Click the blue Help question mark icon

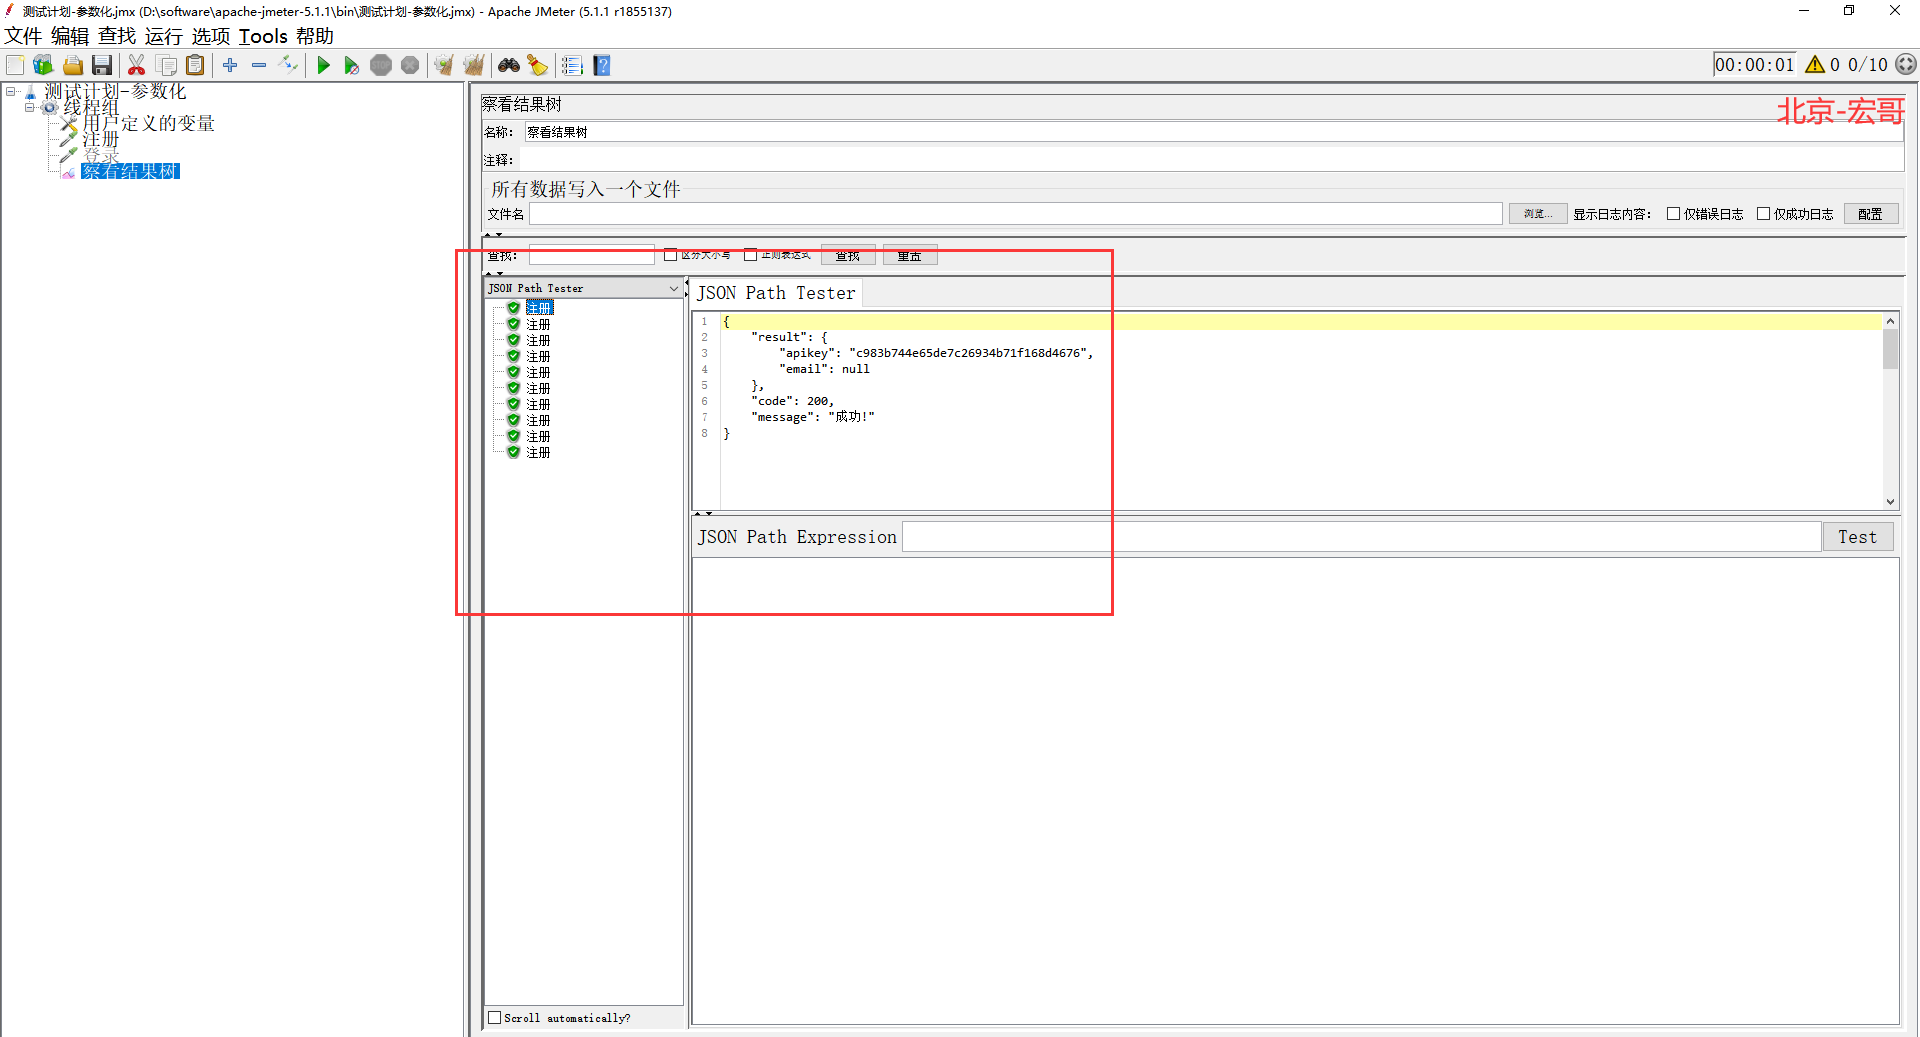[x=602, y=66]
